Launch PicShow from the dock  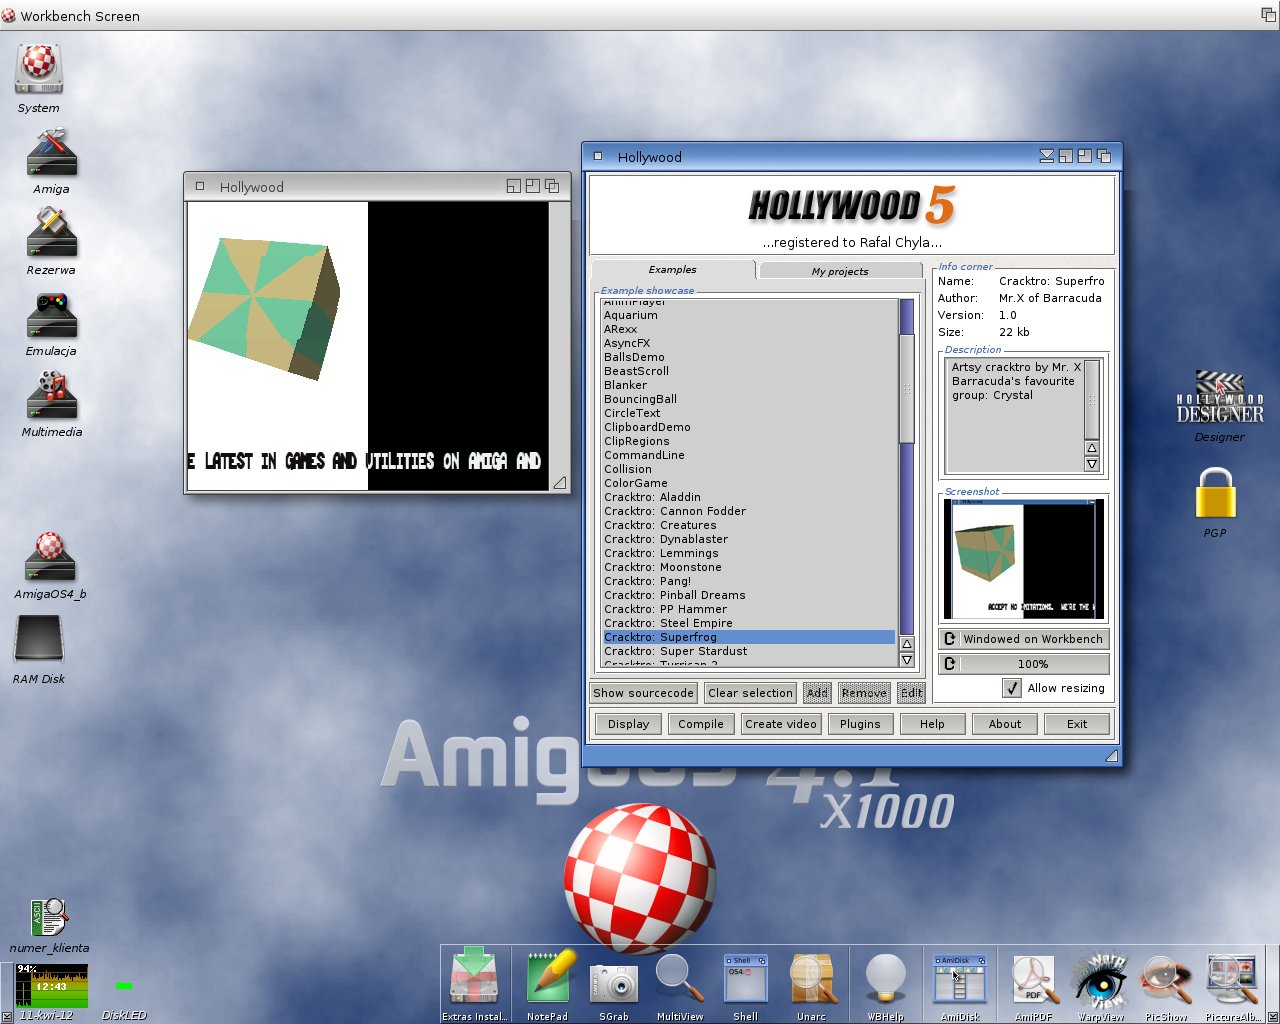(x=1166, y=979)
